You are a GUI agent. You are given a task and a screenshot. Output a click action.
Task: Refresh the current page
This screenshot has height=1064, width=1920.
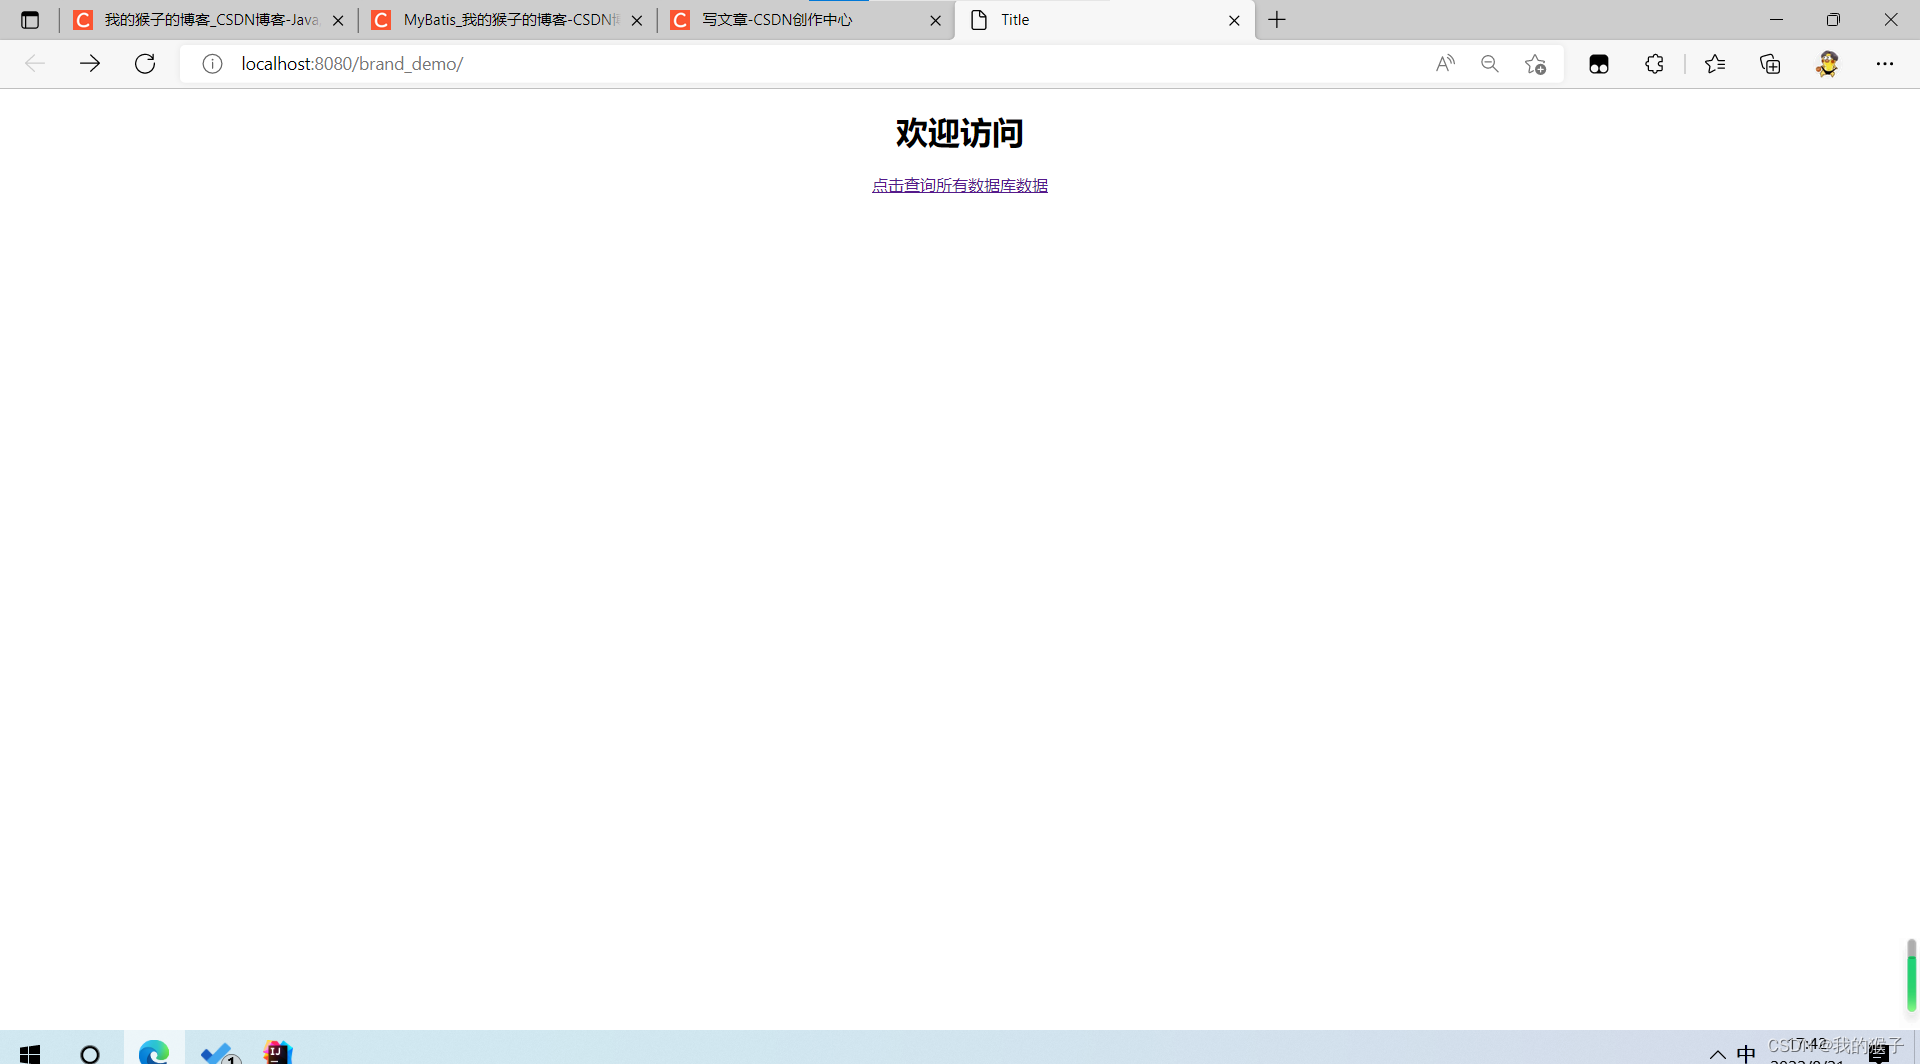coord(145,64)
